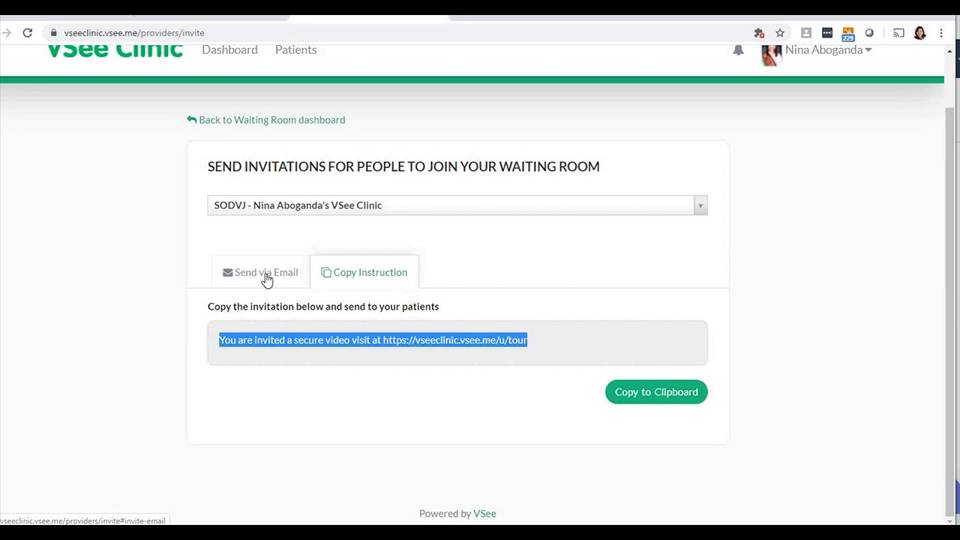Viewport: 960px width, 540px height.
Task: Open the Chrome three-dot menu
Action: click(942, 33)
